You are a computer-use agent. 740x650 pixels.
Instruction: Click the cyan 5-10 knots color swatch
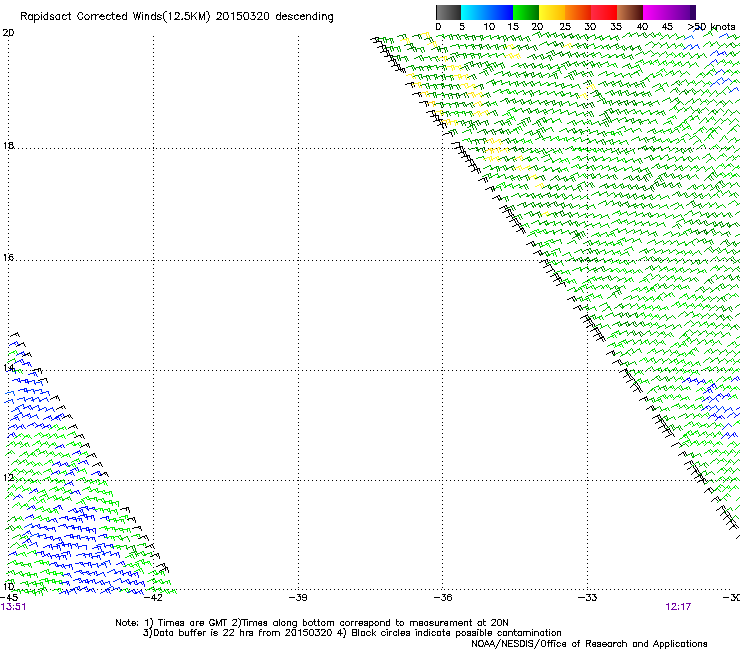[x=474, y=12]
